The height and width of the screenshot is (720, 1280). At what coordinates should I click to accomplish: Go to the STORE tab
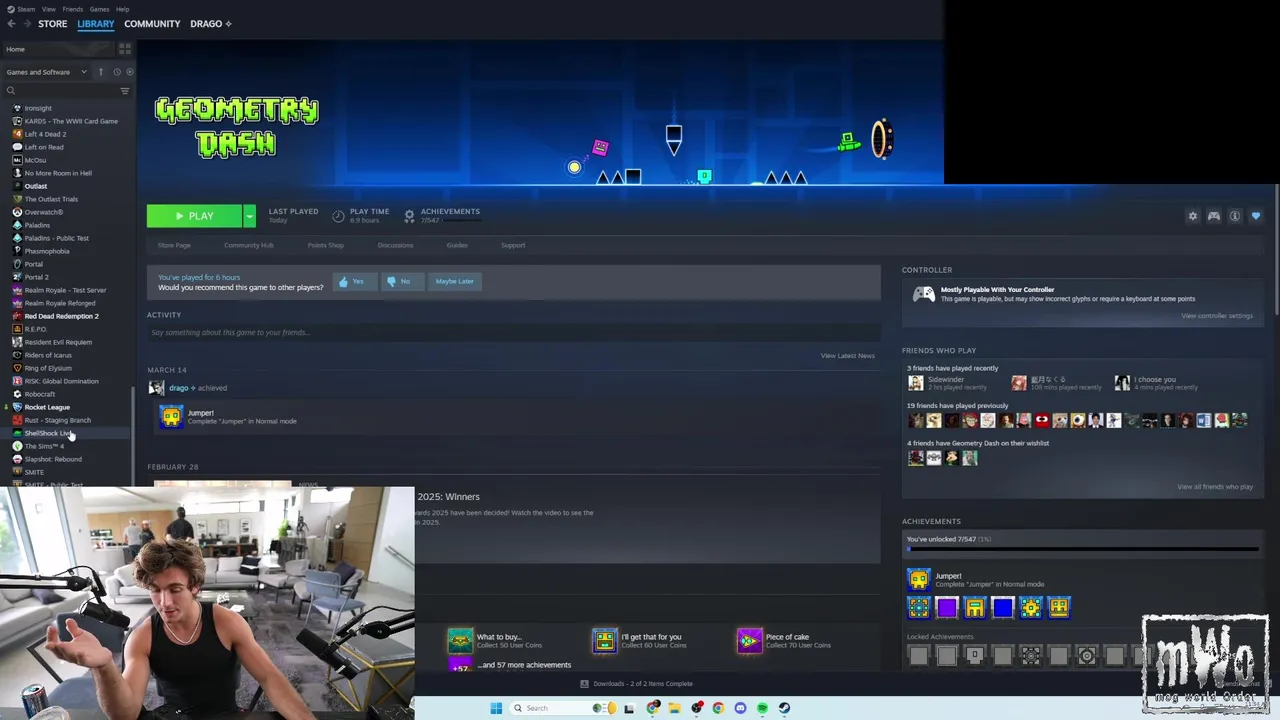[x=52, y=24]
